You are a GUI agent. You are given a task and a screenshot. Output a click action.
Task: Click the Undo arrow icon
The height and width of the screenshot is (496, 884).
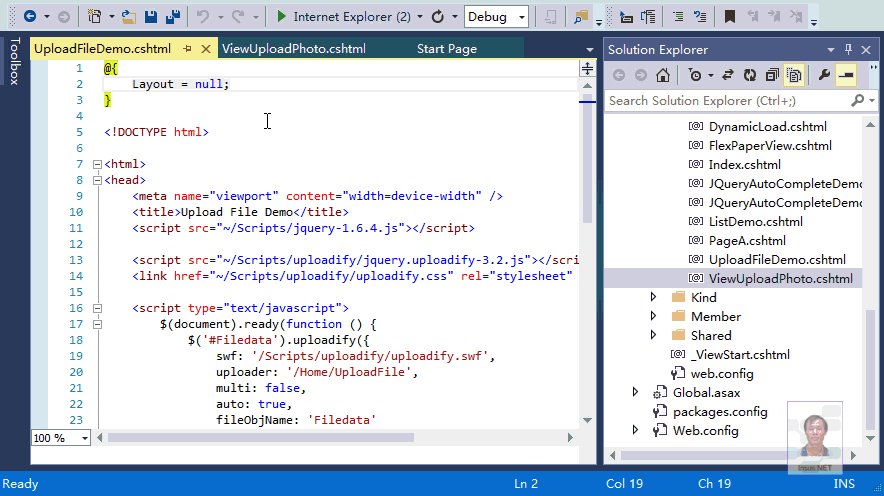(202, 16)
